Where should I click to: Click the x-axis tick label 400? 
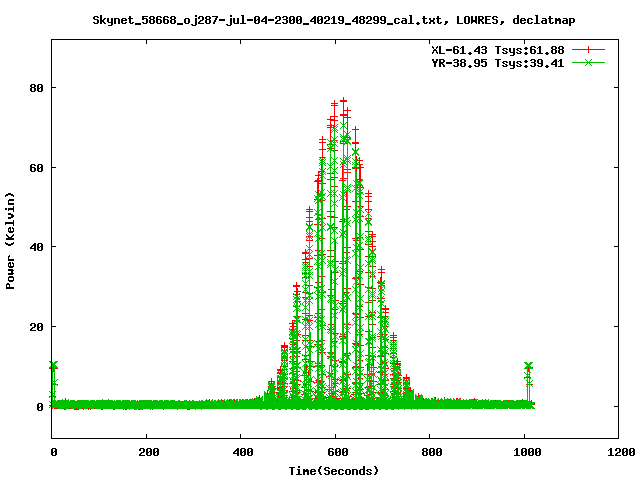[243, 452]
